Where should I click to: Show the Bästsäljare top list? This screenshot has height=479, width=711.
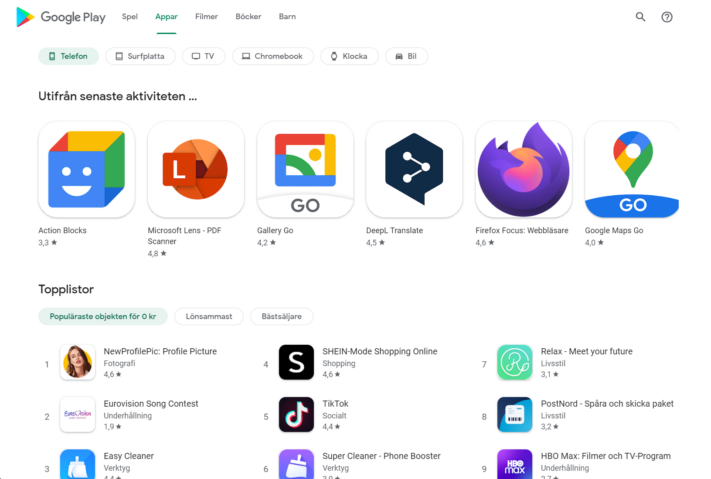click(282, 316)
